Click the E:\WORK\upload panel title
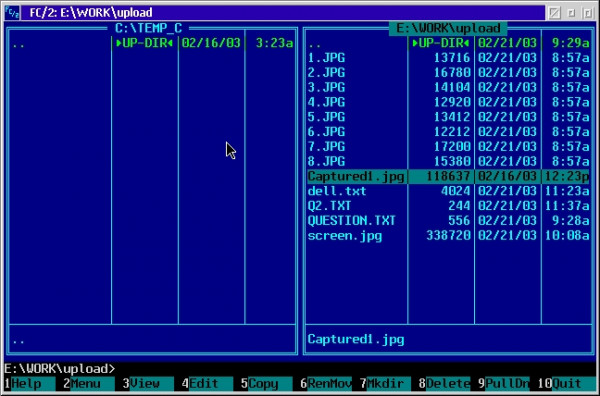 448,28
